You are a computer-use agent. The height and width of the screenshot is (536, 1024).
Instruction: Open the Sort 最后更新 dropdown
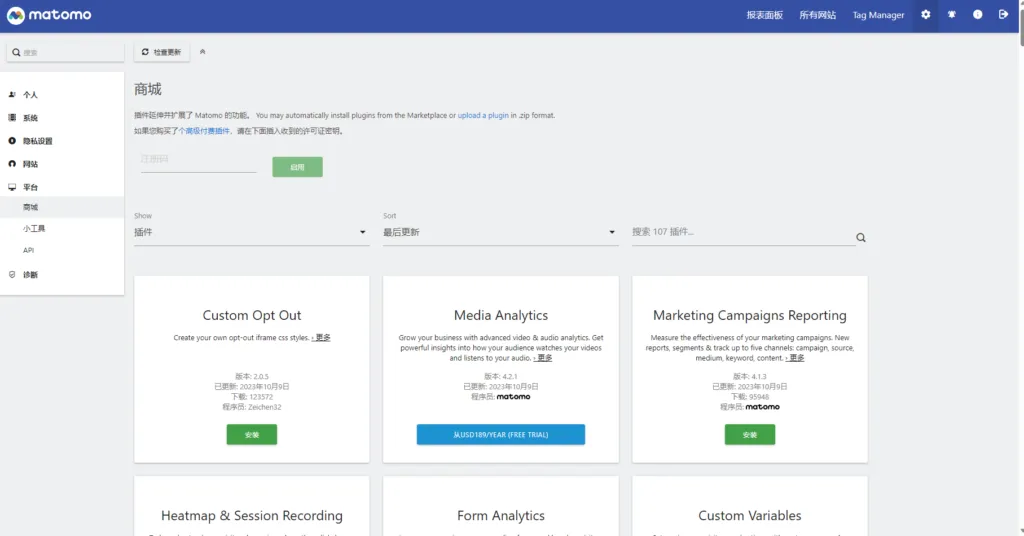pyautogui.click(x=500, y=233)
